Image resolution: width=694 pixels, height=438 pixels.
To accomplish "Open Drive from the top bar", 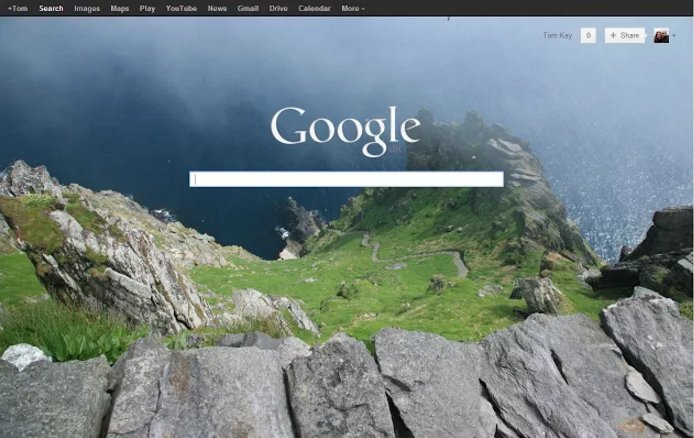I will point(278,8).
